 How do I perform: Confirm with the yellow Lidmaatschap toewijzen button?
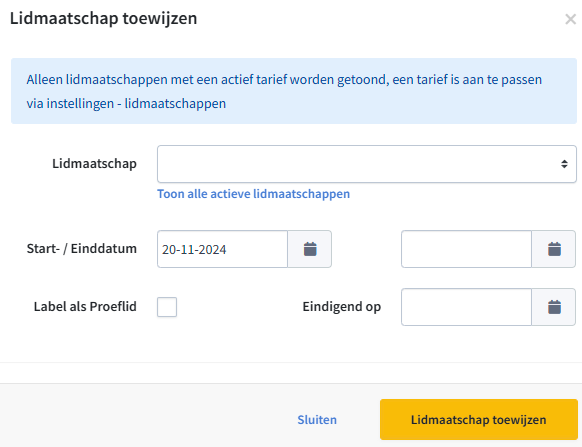479,420
